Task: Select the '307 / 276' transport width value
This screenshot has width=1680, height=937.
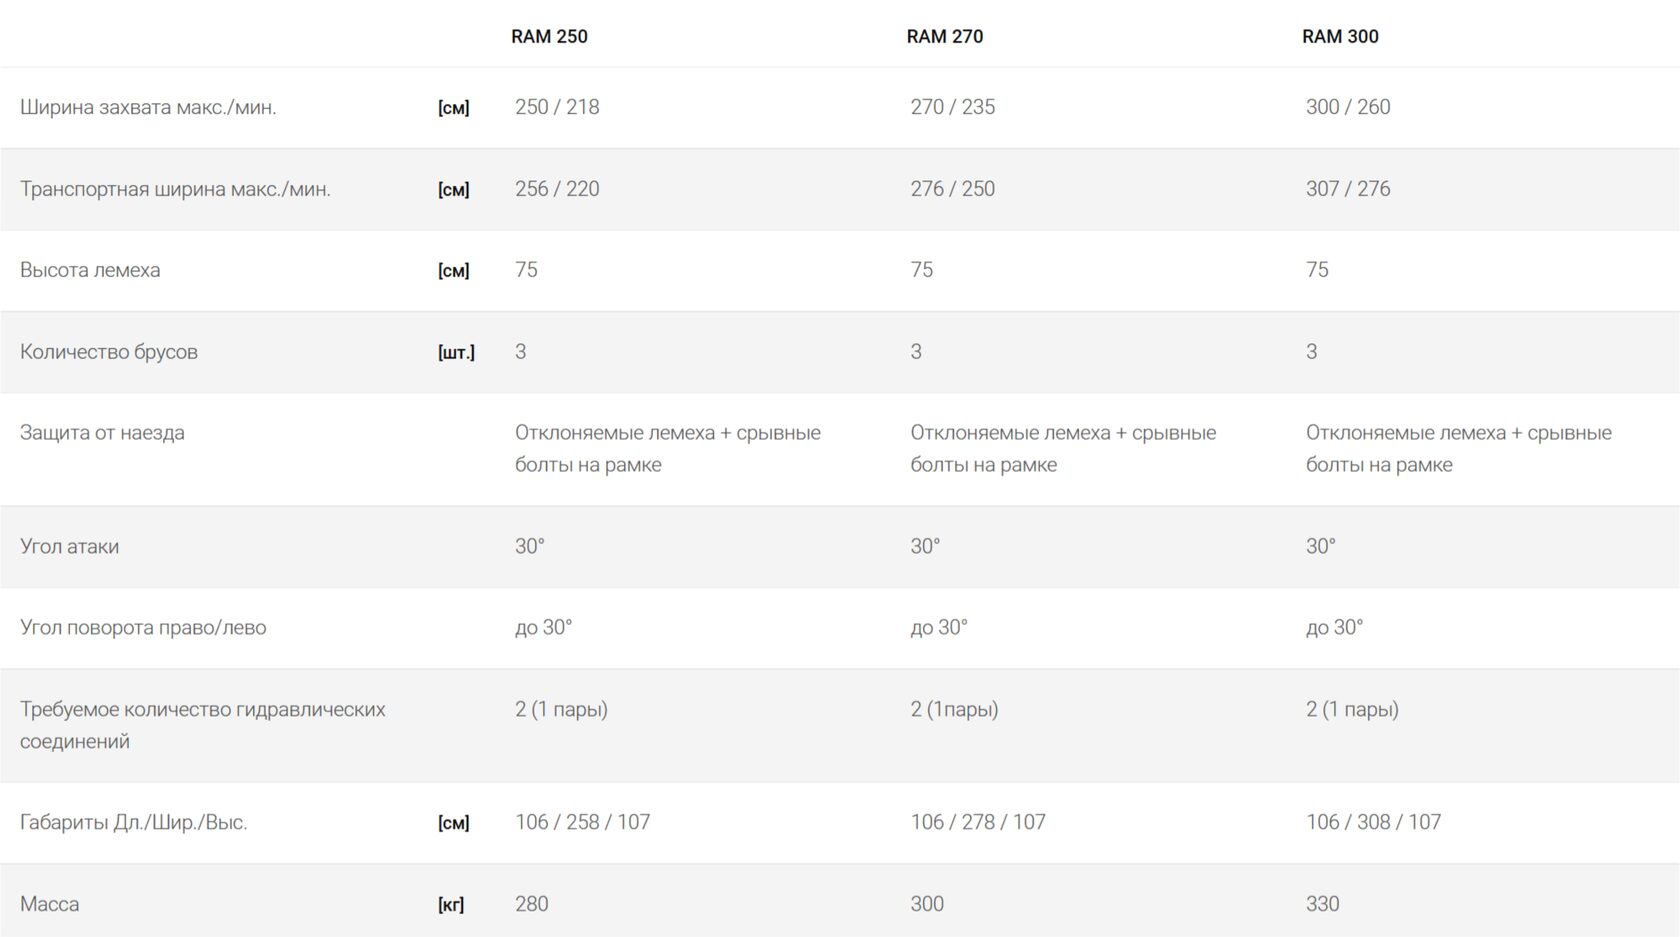Action: pyautogui.click(x=1347, y=189)
